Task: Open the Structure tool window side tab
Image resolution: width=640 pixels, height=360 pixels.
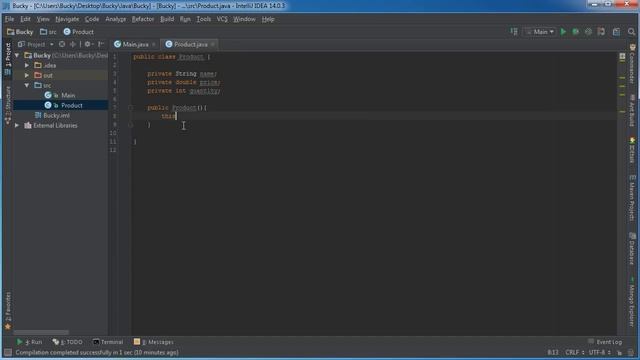Action: pos(8,105)
